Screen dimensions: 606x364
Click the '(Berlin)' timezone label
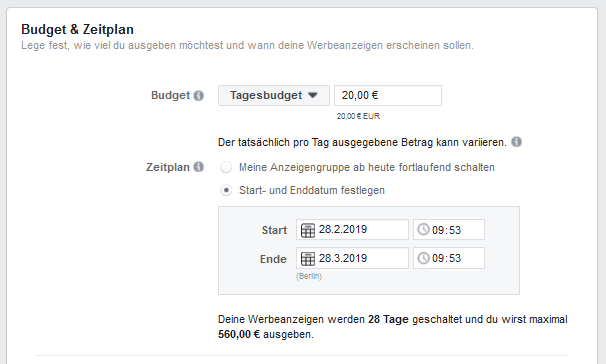[x=309, y=276]
